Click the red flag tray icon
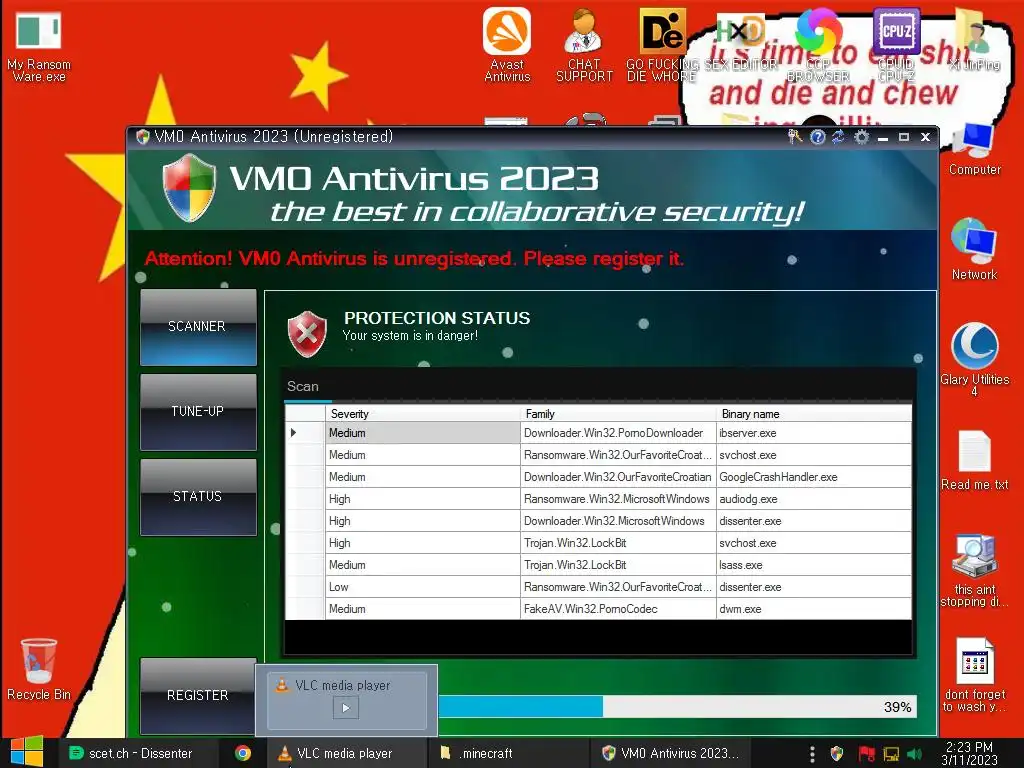This screenshot has width=1024, height=768. point(867,754)
